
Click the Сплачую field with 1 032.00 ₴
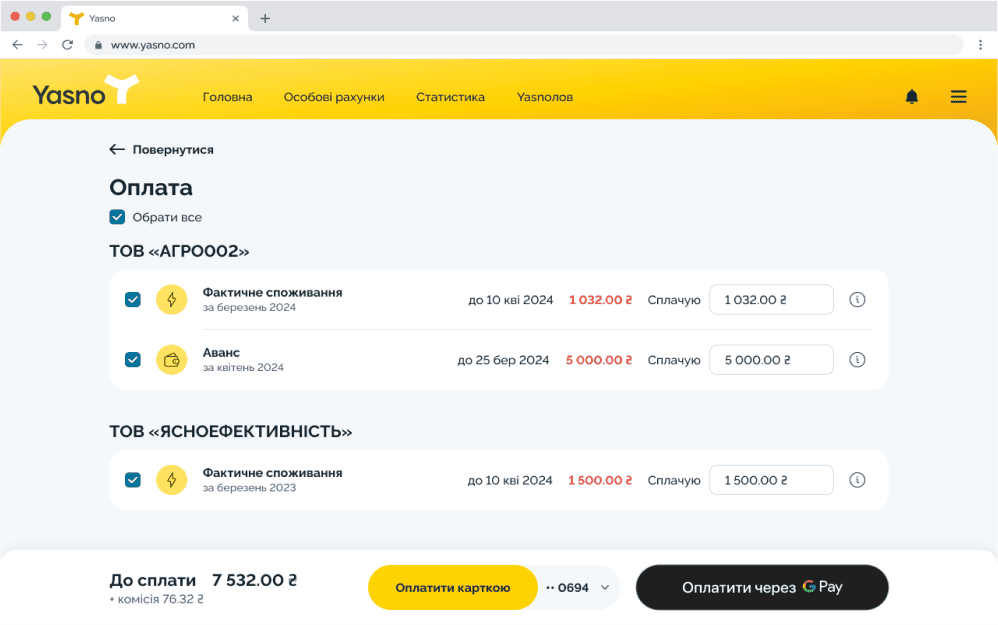pyautogui.click(x=771, y=300)
